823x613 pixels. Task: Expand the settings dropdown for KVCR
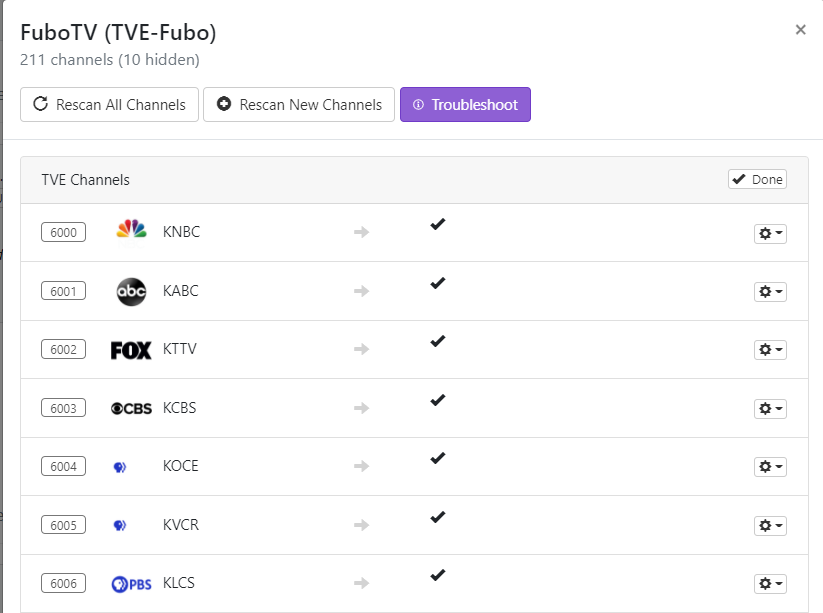(x=770, y=526)
